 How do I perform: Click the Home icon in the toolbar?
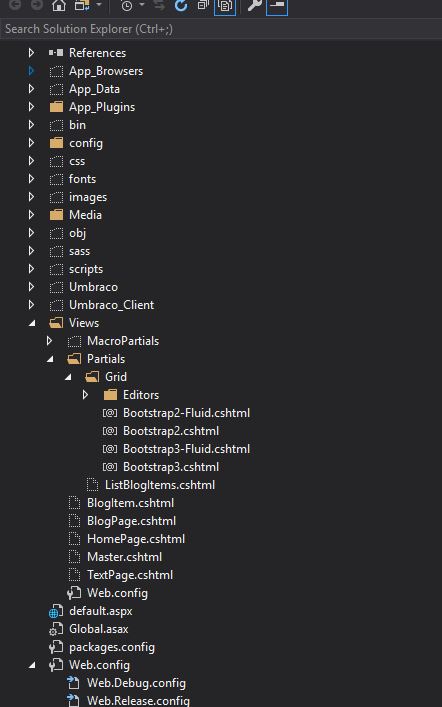(x=59, y=5)
